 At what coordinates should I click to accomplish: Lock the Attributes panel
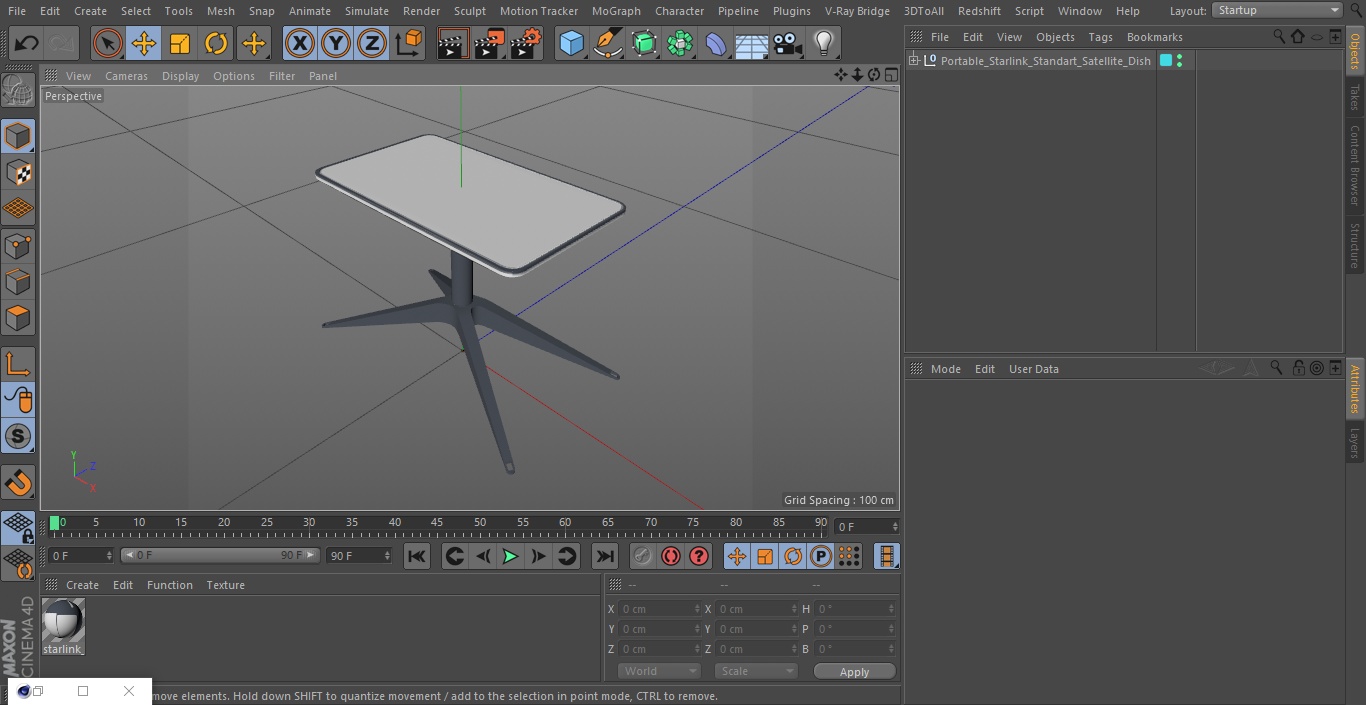pos(1298,368)
